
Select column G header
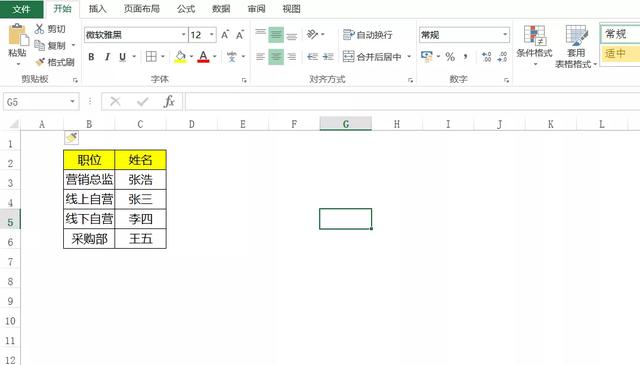tap(346, 124)
